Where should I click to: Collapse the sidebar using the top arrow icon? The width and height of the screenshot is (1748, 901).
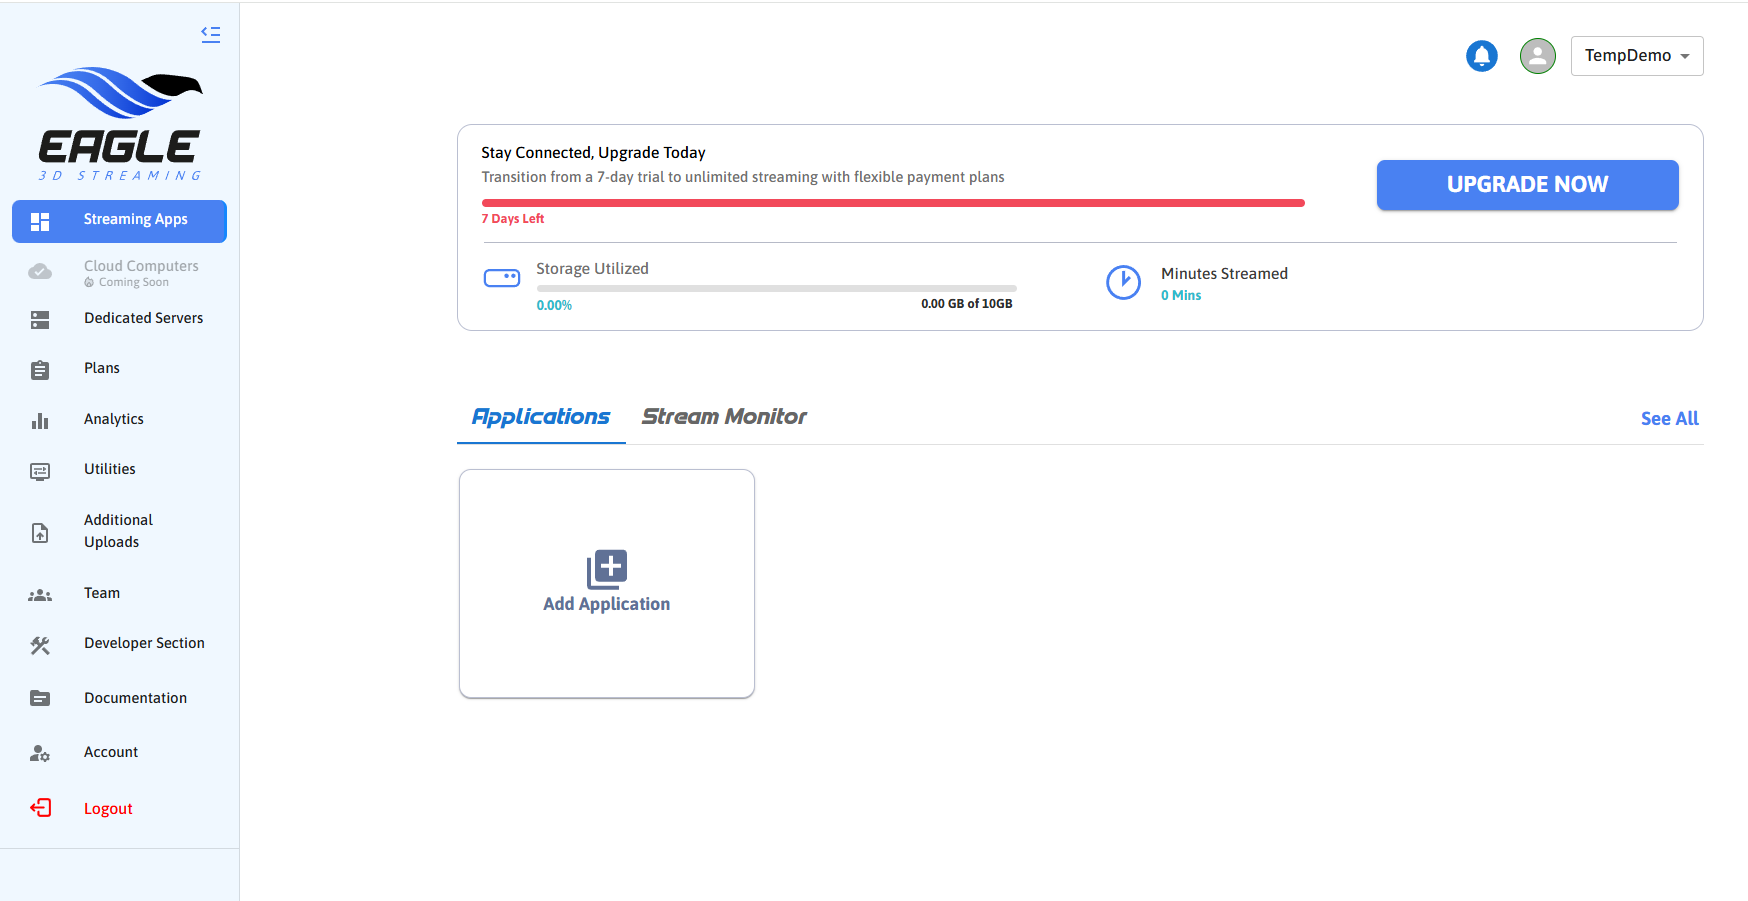tap(210, 34)
